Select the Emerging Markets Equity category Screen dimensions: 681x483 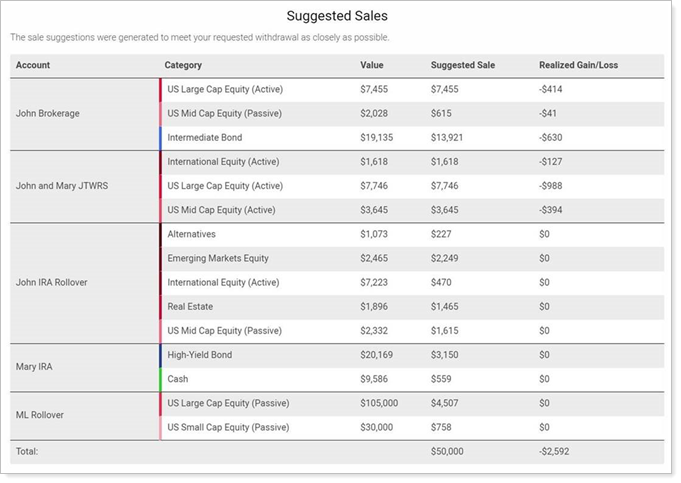218,258
